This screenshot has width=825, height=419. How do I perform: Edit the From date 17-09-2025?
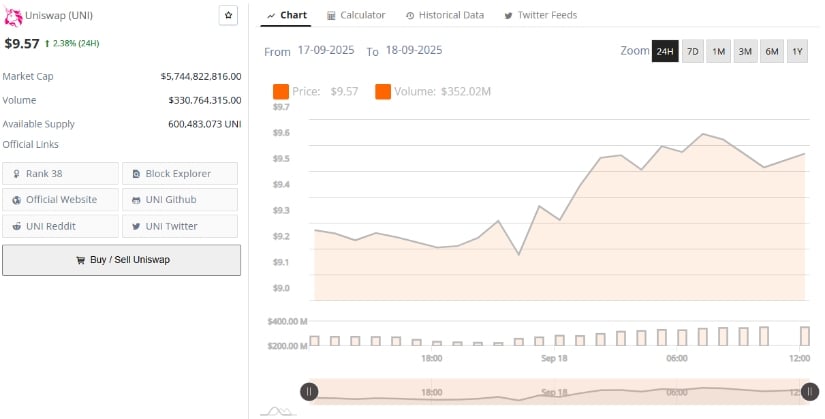326,51
